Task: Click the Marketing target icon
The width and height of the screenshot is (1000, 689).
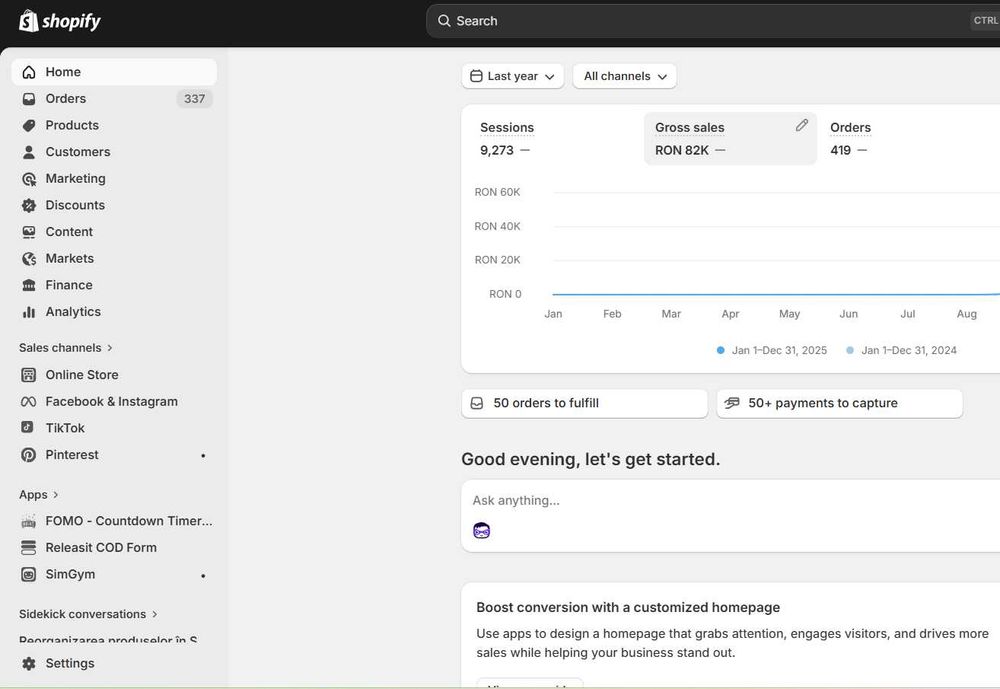Action: [x=28, y=179]
